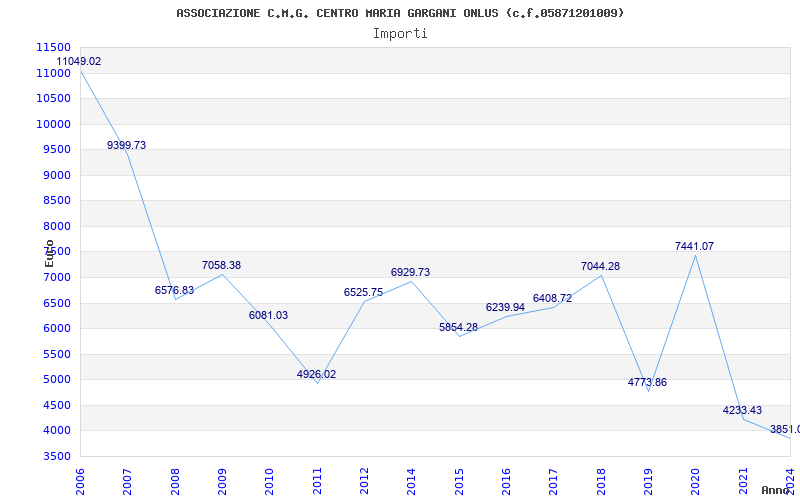Image resolution: width=800 pixels, height=500 pixels.
Task: Select the 9399.73 data label
Action: [127, 145]
